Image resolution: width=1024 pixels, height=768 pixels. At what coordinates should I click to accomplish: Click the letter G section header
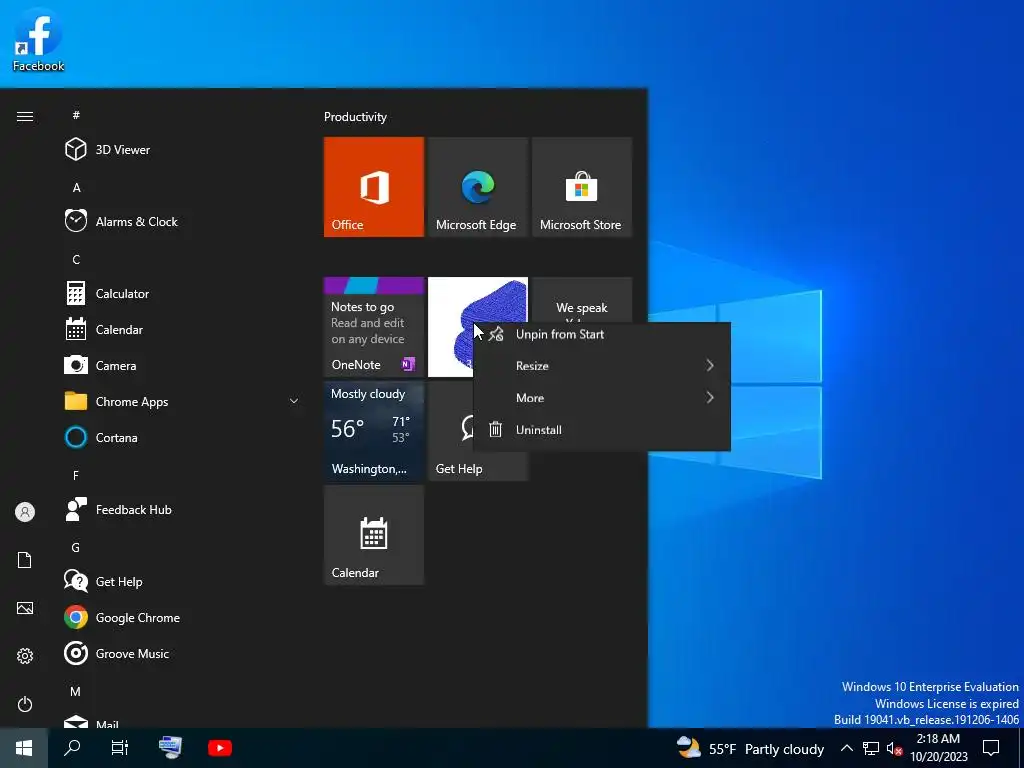pyautogui.click(x=76, y=547)
